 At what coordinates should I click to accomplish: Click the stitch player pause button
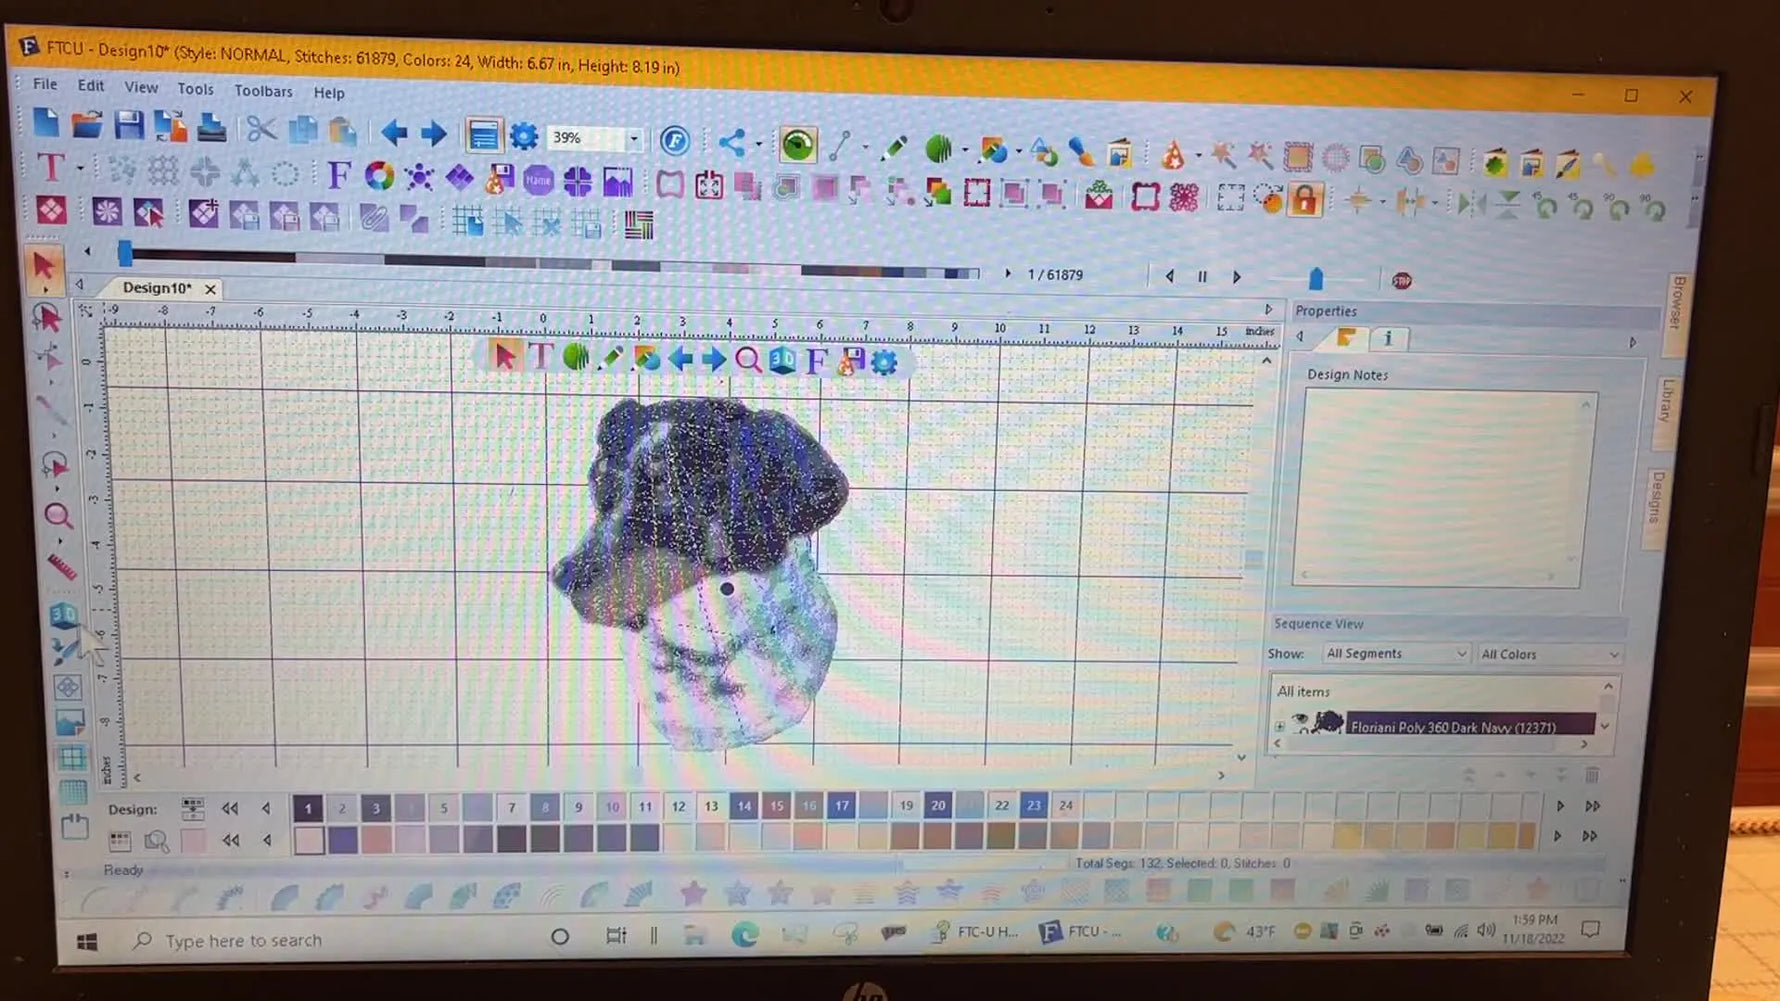(x=1203, y=277)
